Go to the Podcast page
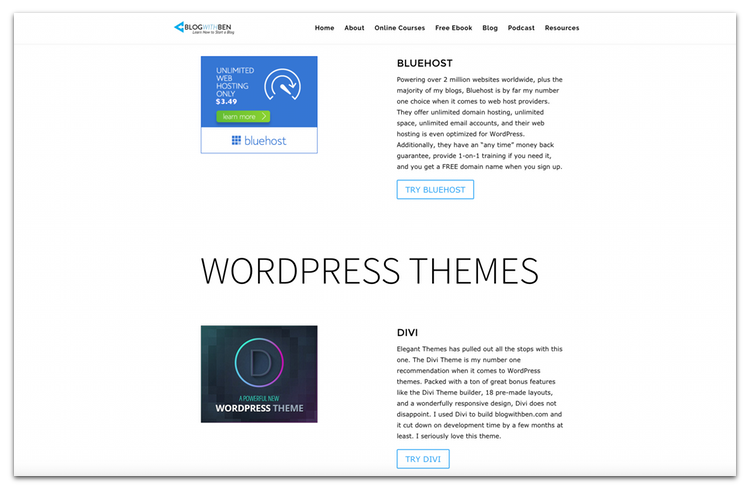Viewport: 750px width, 495px height. click(521, 28)
